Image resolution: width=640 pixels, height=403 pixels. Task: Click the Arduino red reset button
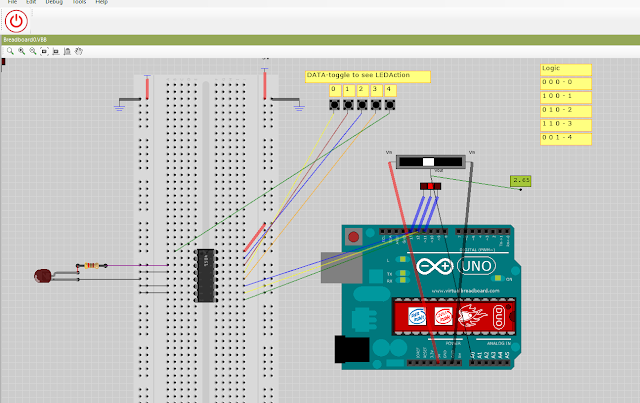pyautogui.click(x=353, y=237)
